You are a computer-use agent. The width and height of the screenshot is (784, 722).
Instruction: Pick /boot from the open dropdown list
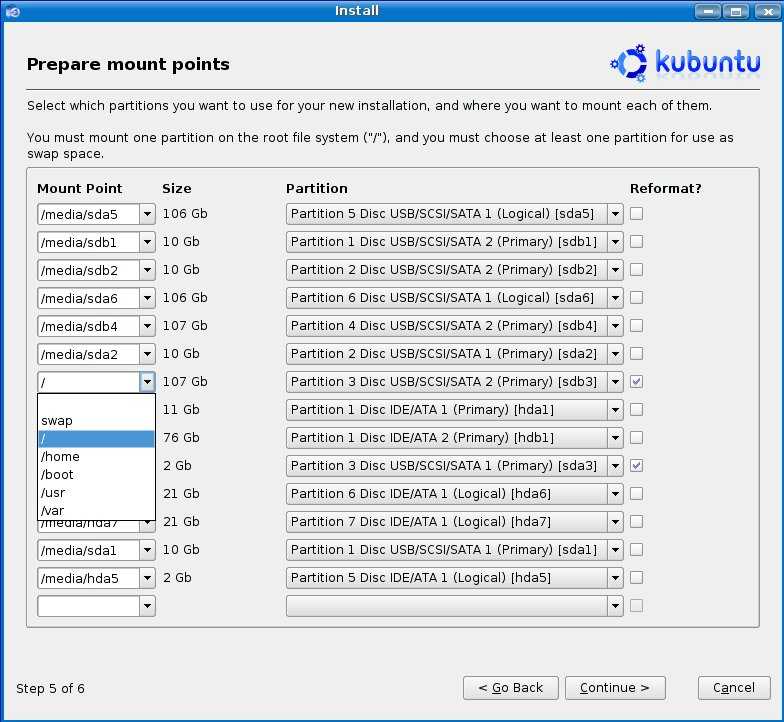point(57,475)
